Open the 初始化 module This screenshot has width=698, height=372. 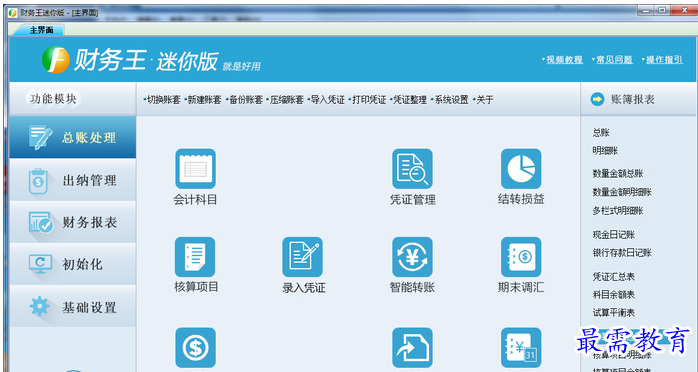click(73, 264)
